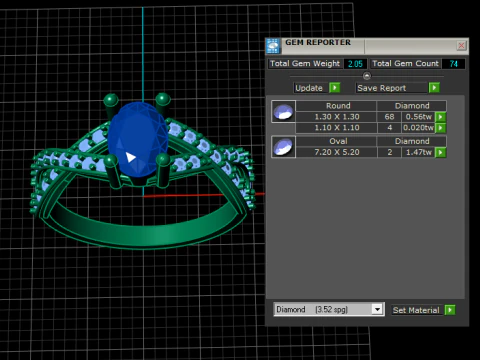This screenshot has width=480, height=360.
Task: Click the 0.020tw weight cell
Action: [418, 128]
